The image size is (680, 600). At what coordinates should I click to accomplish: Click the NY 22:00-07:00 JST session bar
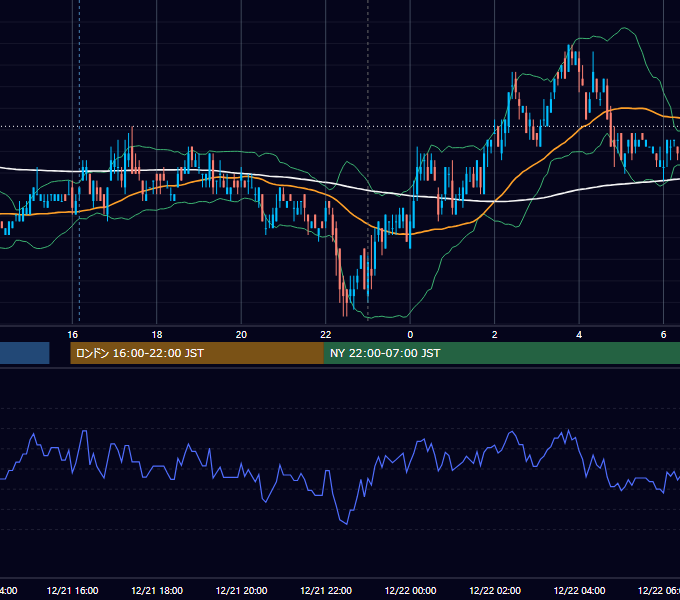tap(502, 353)
